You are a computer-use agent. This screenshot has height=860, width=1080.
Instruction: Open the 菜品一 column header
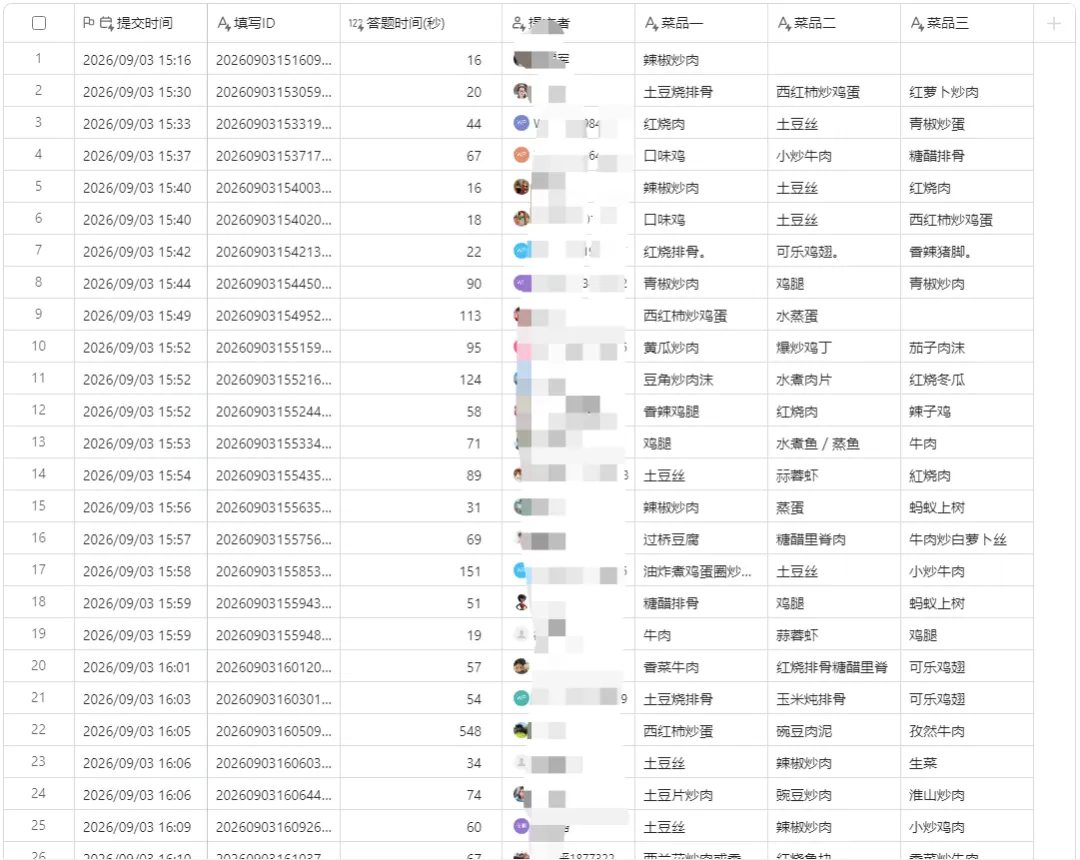[701, 23]
